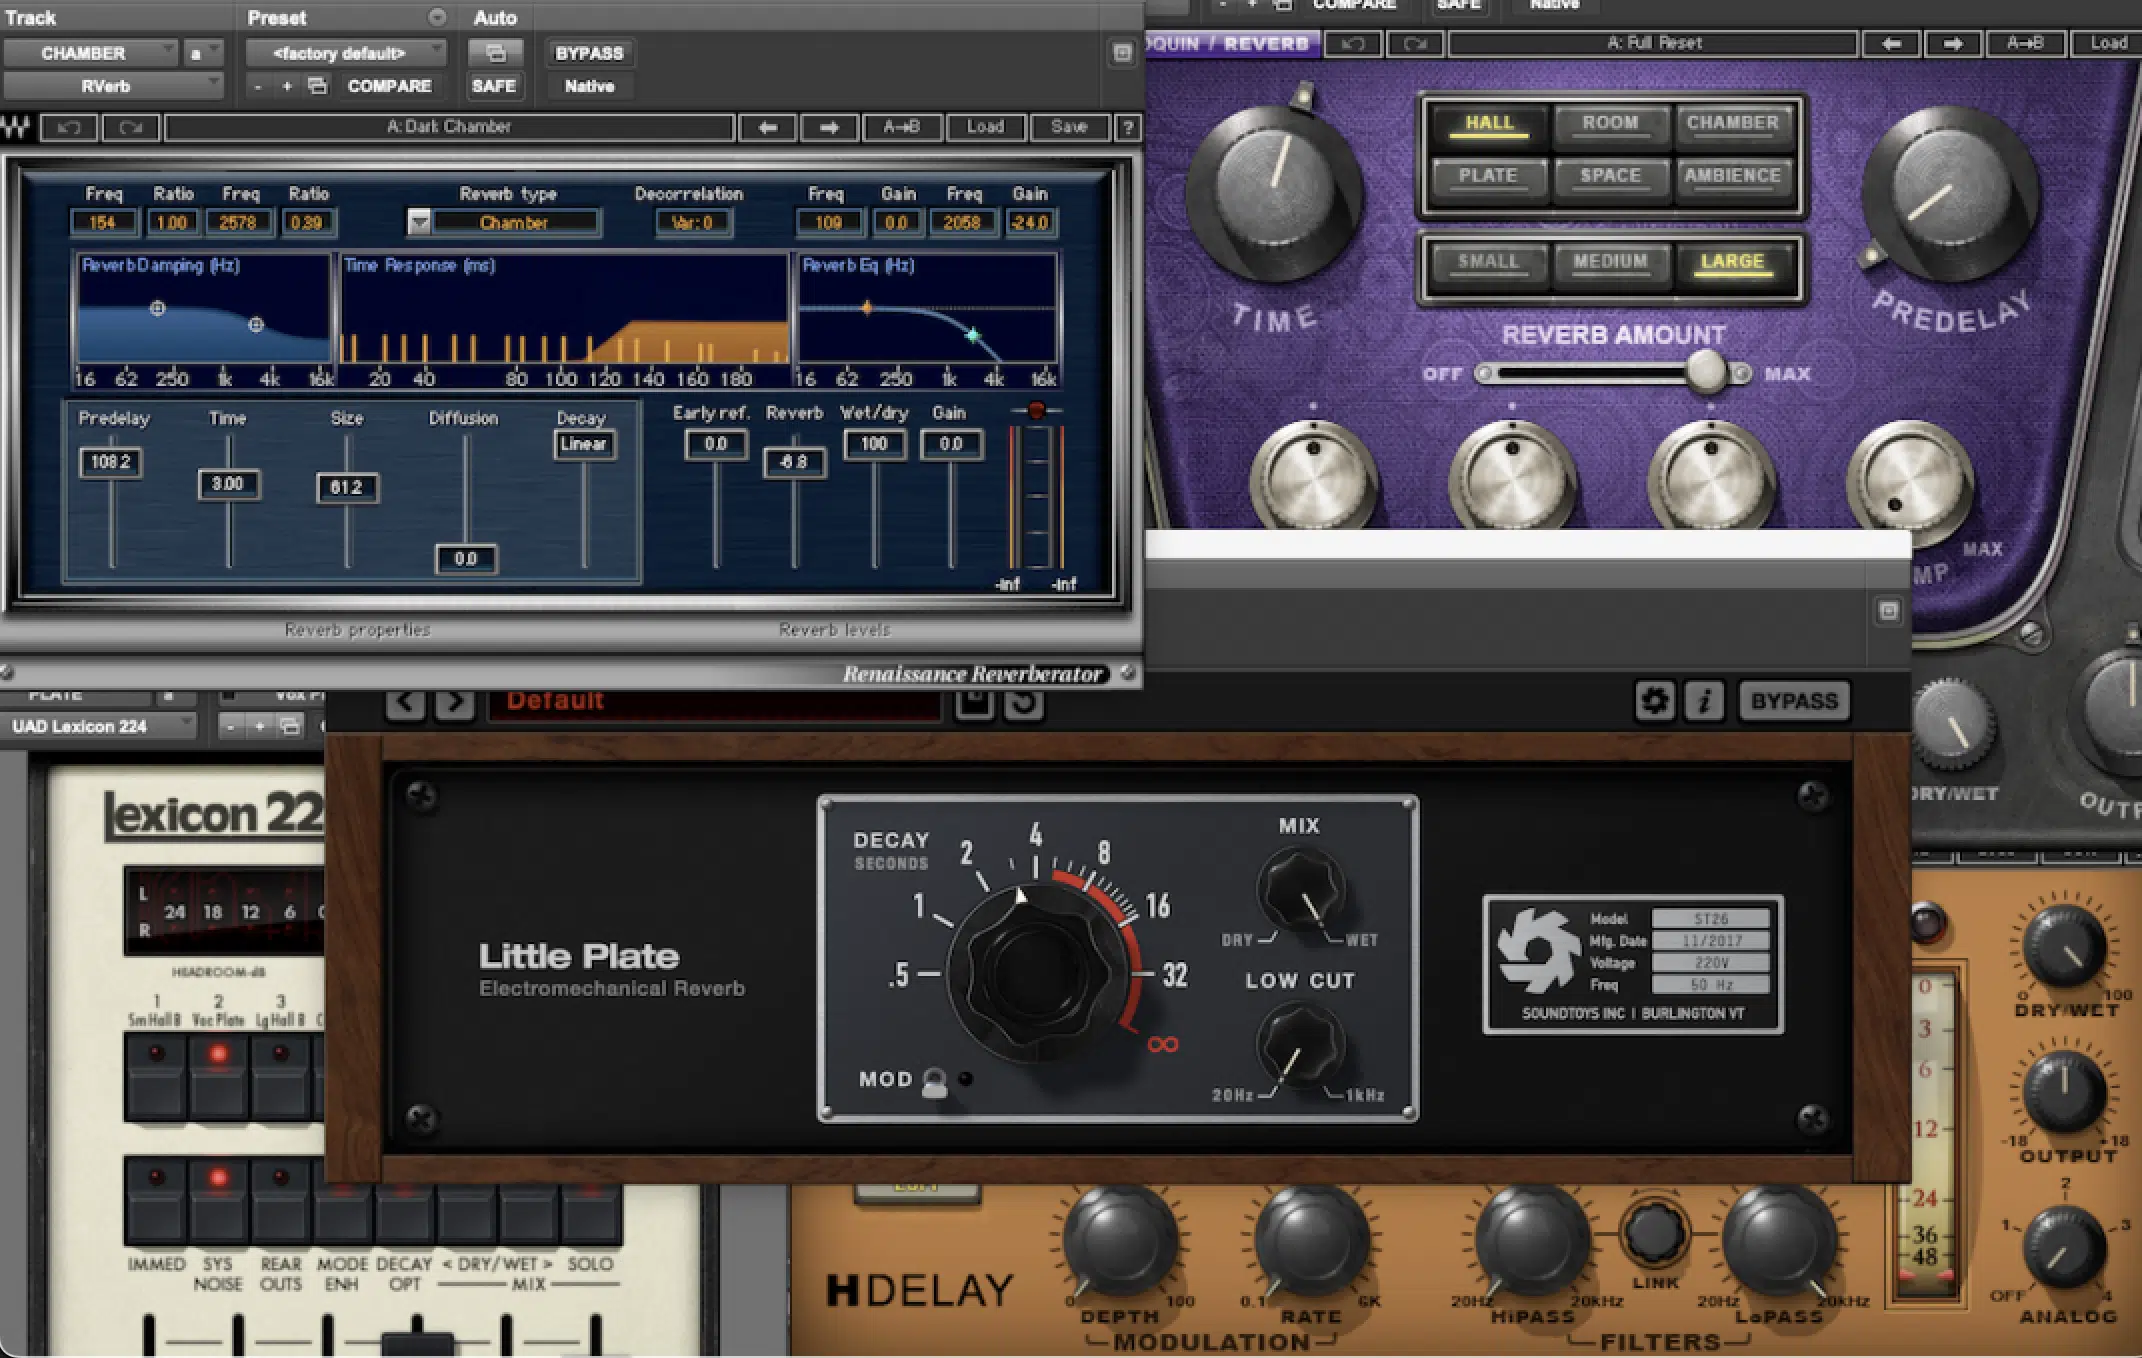This screenshot has width=2142, height=1358.
Task: Open the RVerb plugin selector dropdown
Action: (112, 86)
